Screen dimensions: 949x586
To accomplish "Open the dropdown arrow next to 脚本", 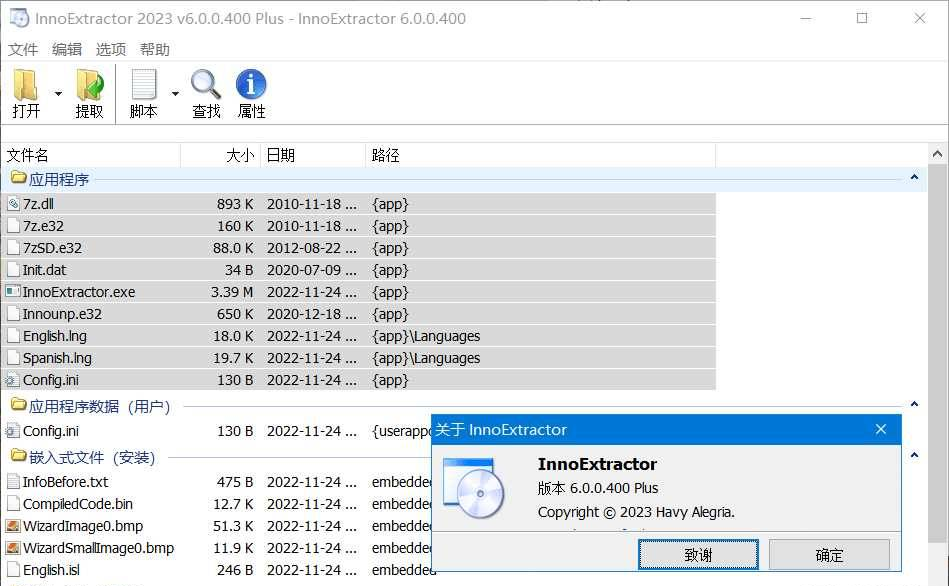I will point(175,93).
